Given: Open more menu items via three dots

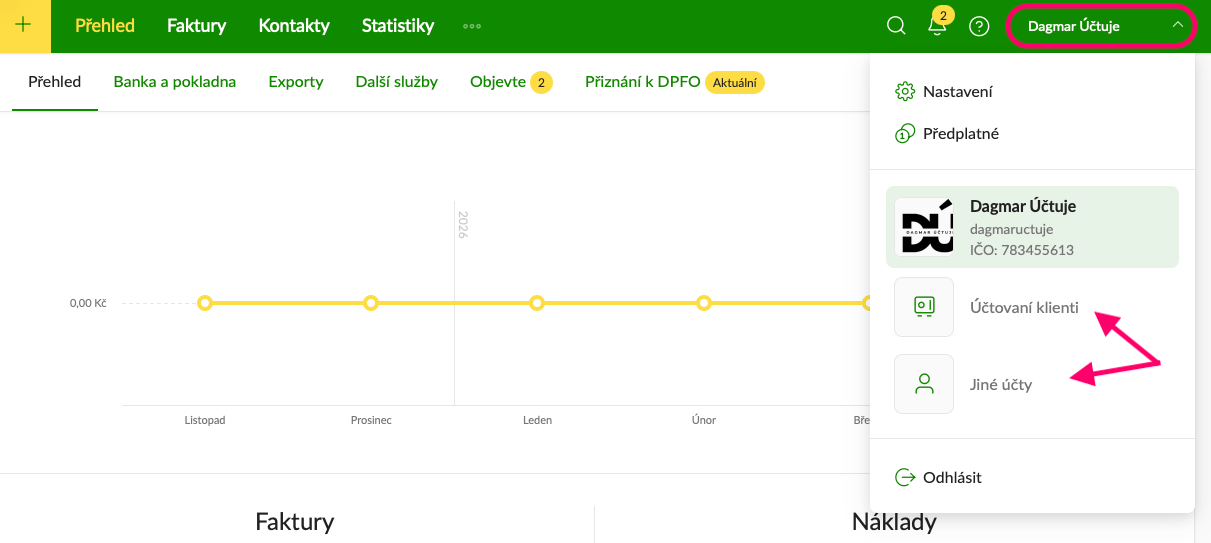Looking at the screenshot, I should tap(472, 26).
